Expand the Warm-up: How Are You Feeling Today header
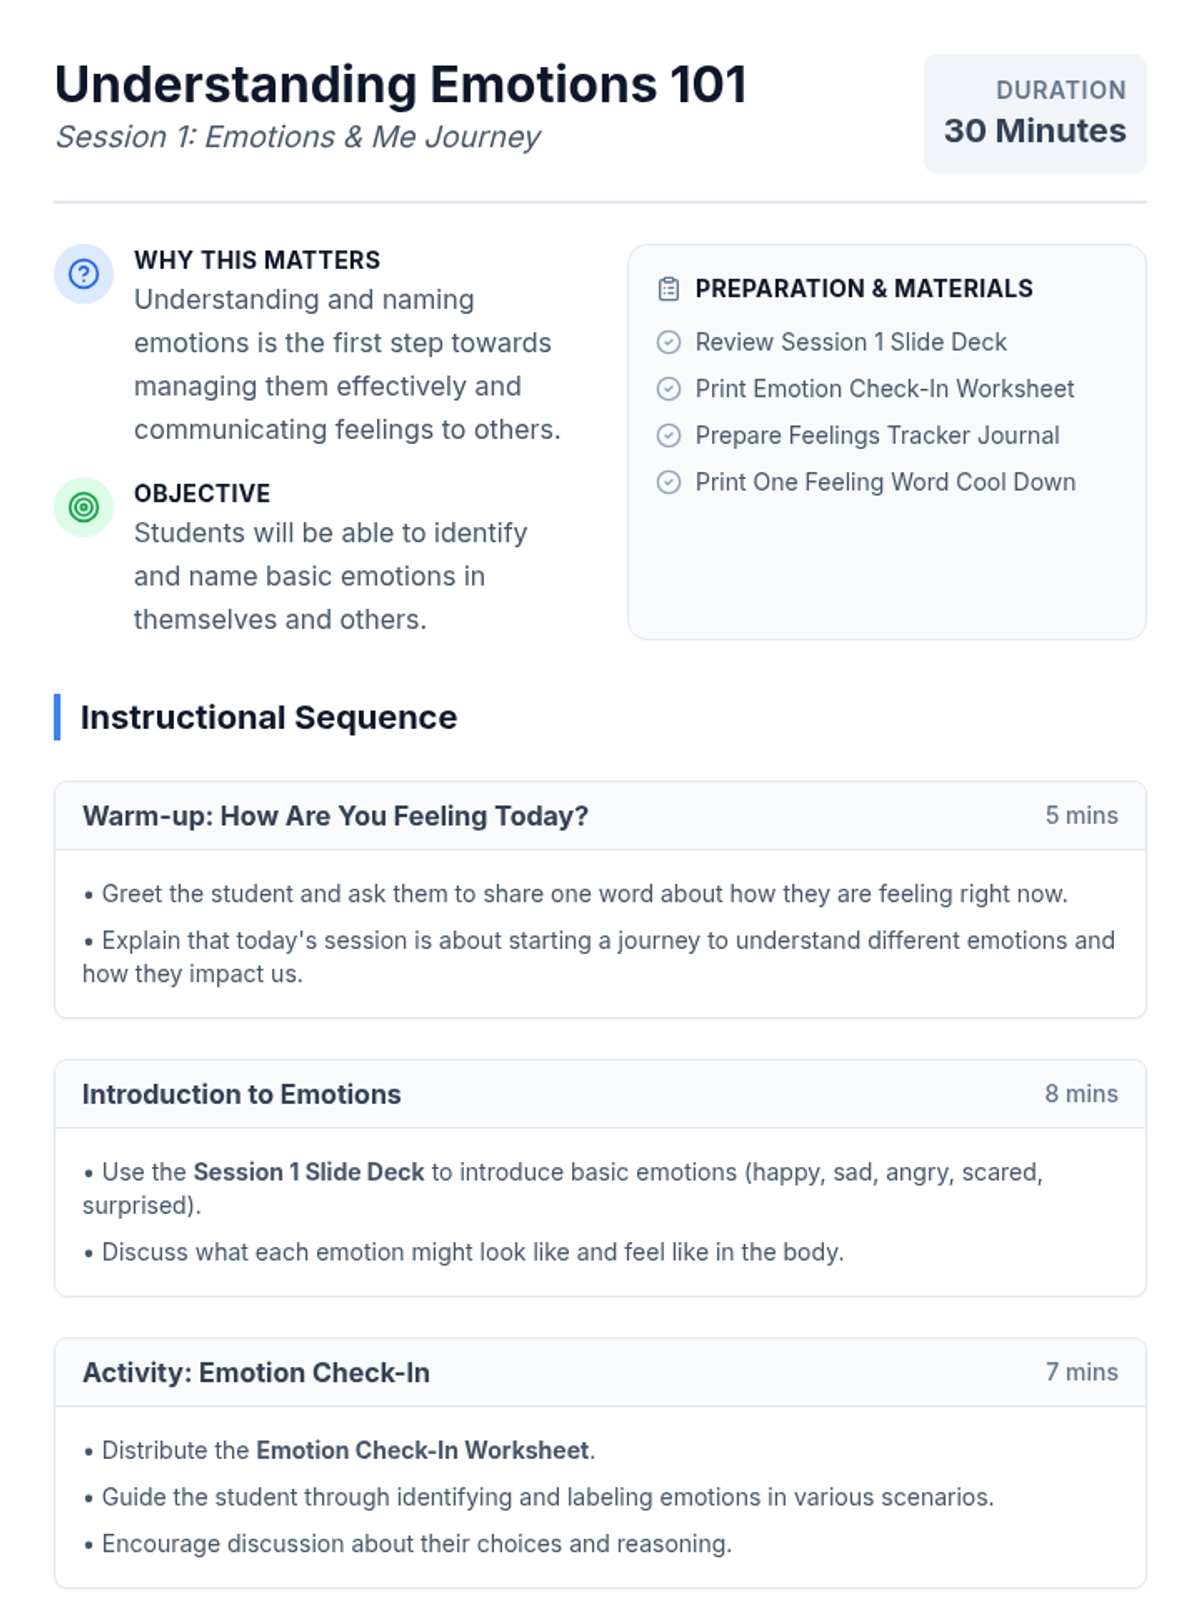Viewport: 1200px width, 1600px height. pos(335,816)
